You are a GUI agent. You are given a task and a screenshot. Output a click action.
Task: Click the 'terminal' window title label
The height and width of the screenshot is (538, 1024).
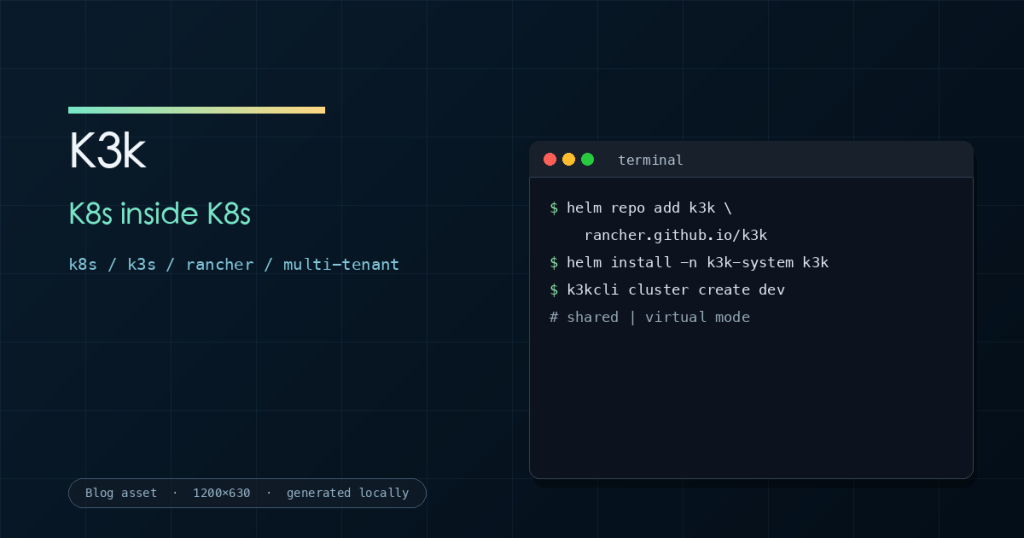click(x=650, y=160)
